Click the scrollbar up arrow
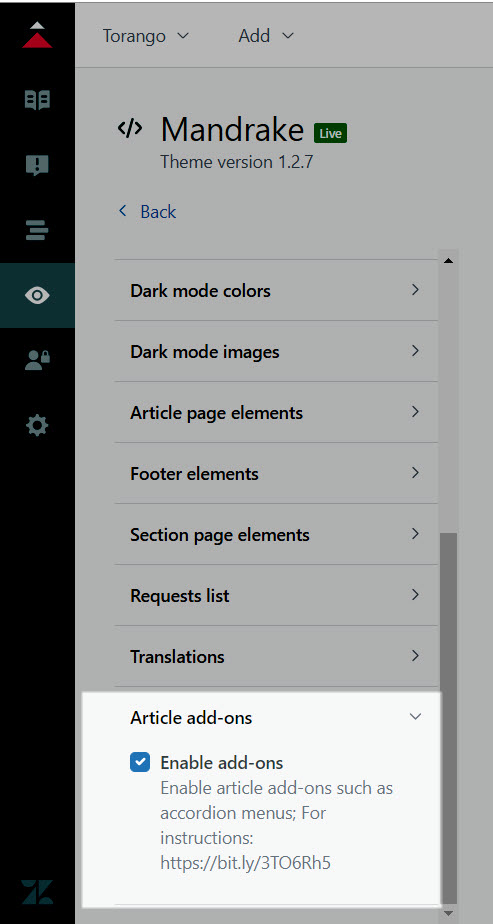This screenshot has height=924, width=493. coord(448,260)
